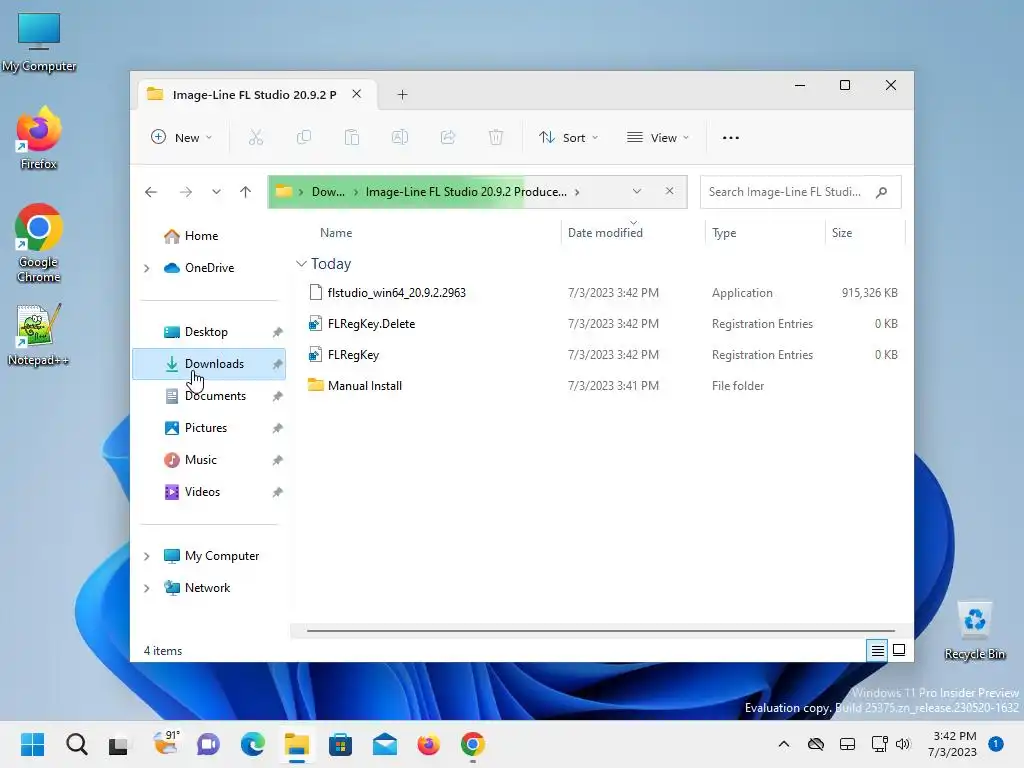Viewport: 1024px width, 768px height.
Task: Go back with the left arrow
Action: pos(151,192)
